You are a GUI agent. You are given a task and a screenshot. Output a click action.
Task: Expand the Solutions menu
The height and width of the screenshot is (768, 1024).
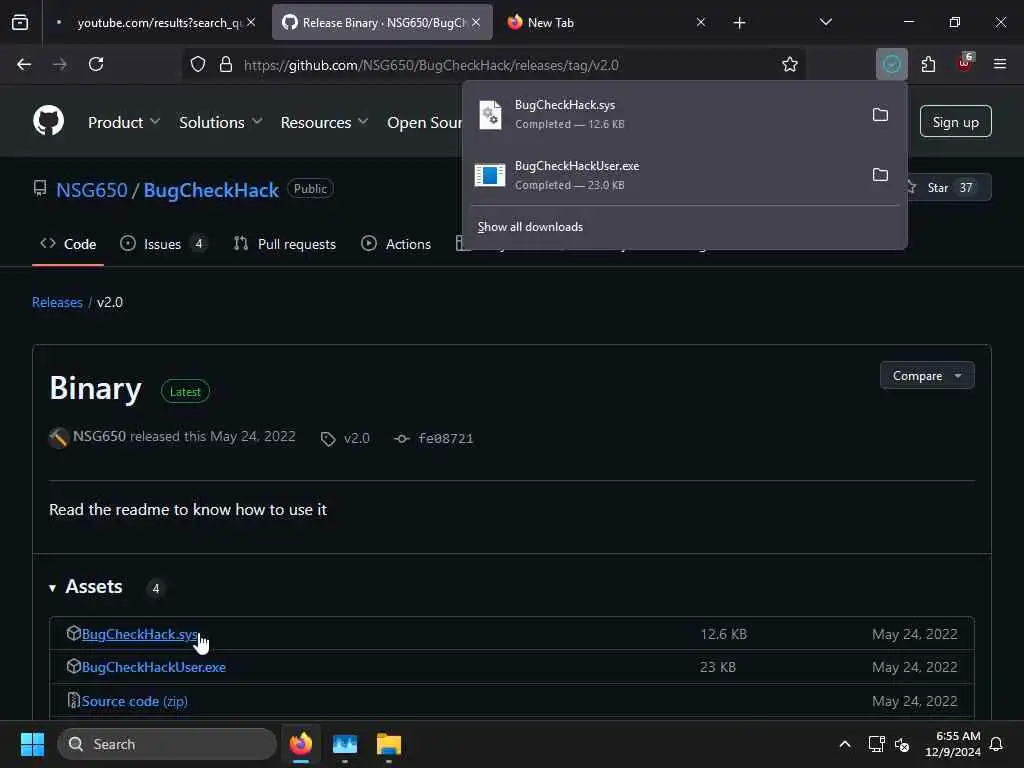tap(221, 122)
